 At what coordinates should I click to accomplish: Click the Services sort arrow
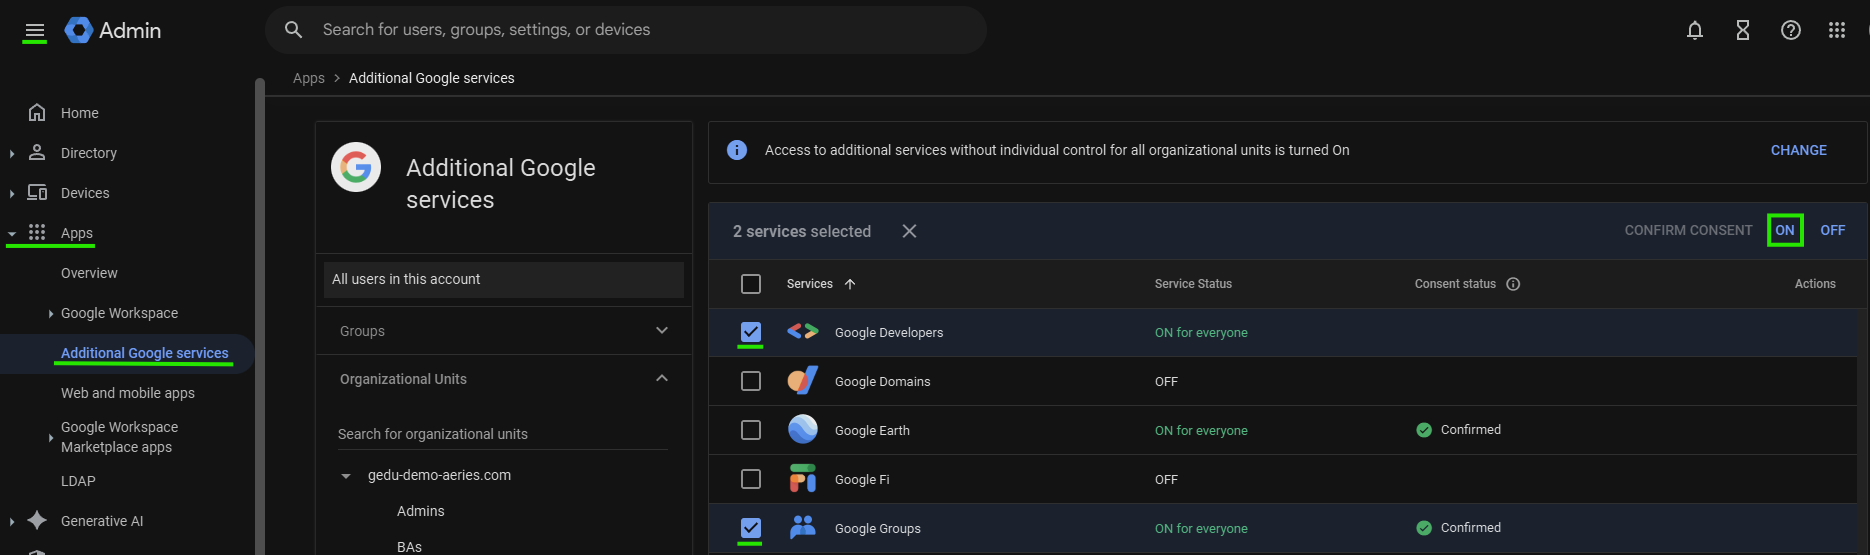click(850, 284)
